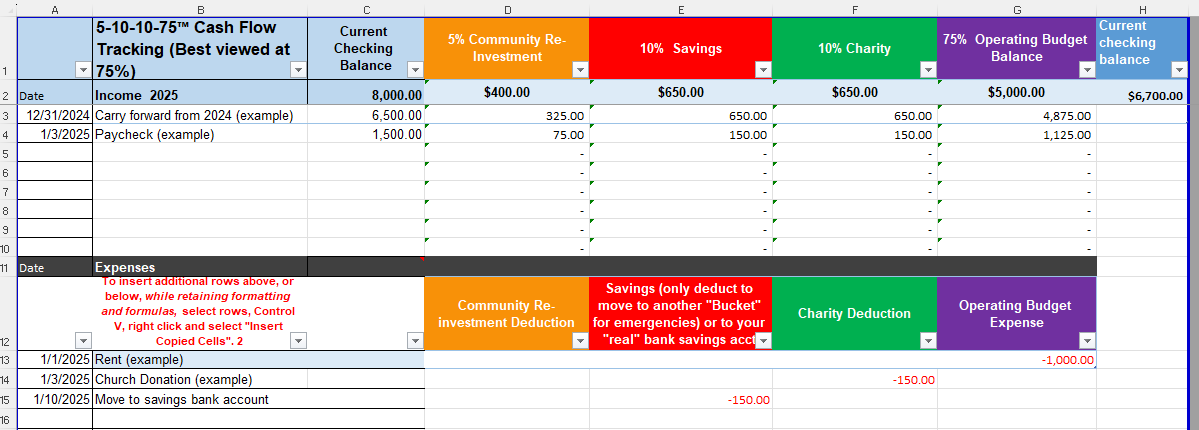
Task: Open 75% Operating Budget Balance filter dropdown
Action: point(1087,69)
